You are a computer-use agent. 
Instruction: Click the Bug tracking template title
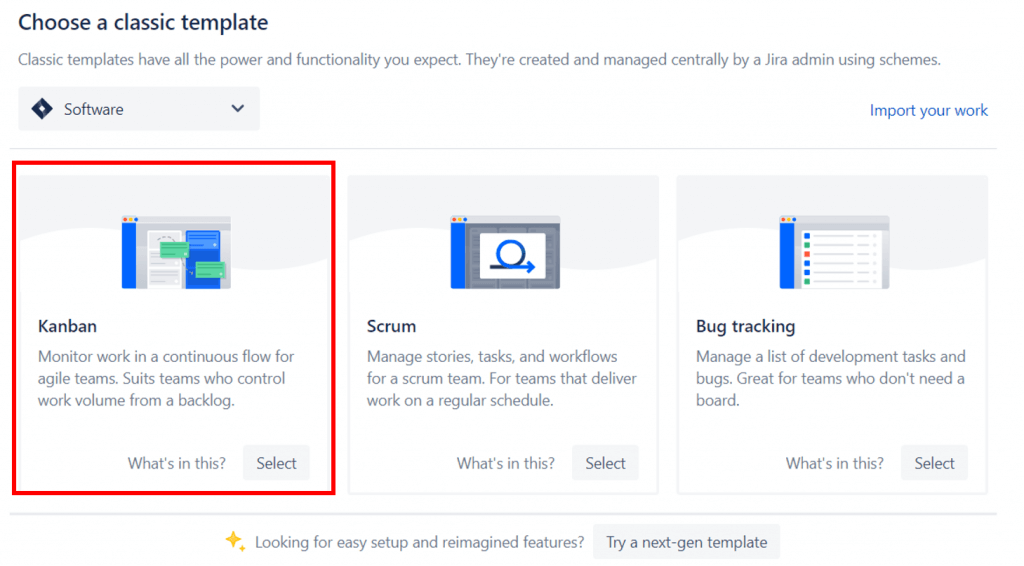tap(745, 326)
